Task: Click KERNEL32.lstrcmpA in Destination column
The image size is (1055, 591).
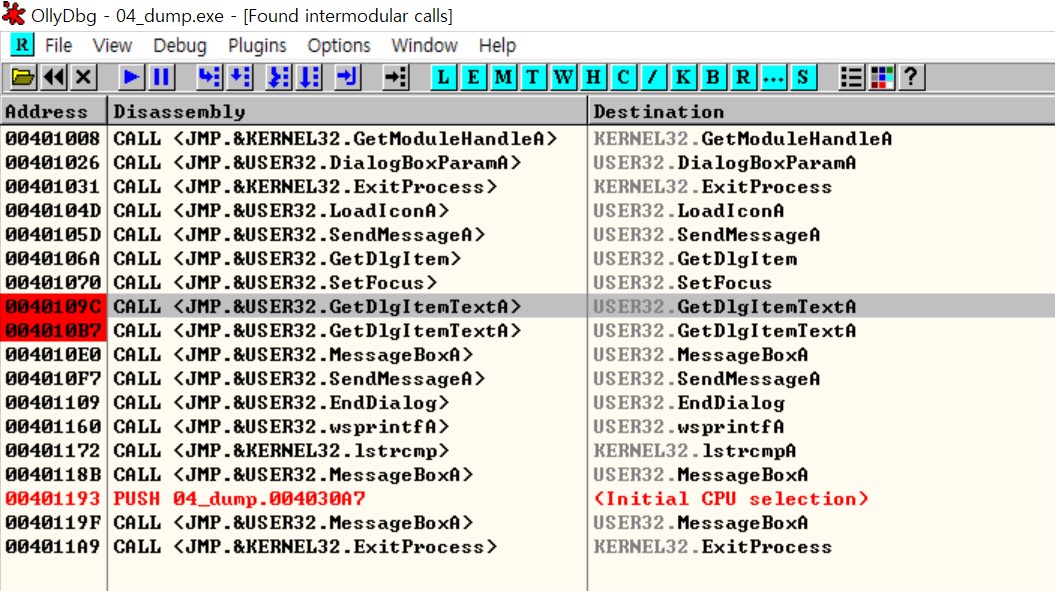Action: 694,451
